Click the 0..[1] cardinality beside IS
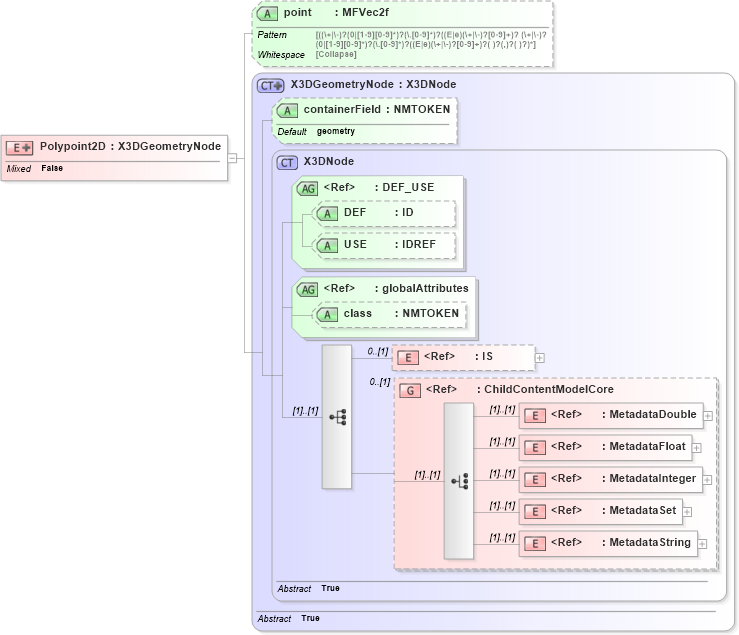 pos(378,351)
